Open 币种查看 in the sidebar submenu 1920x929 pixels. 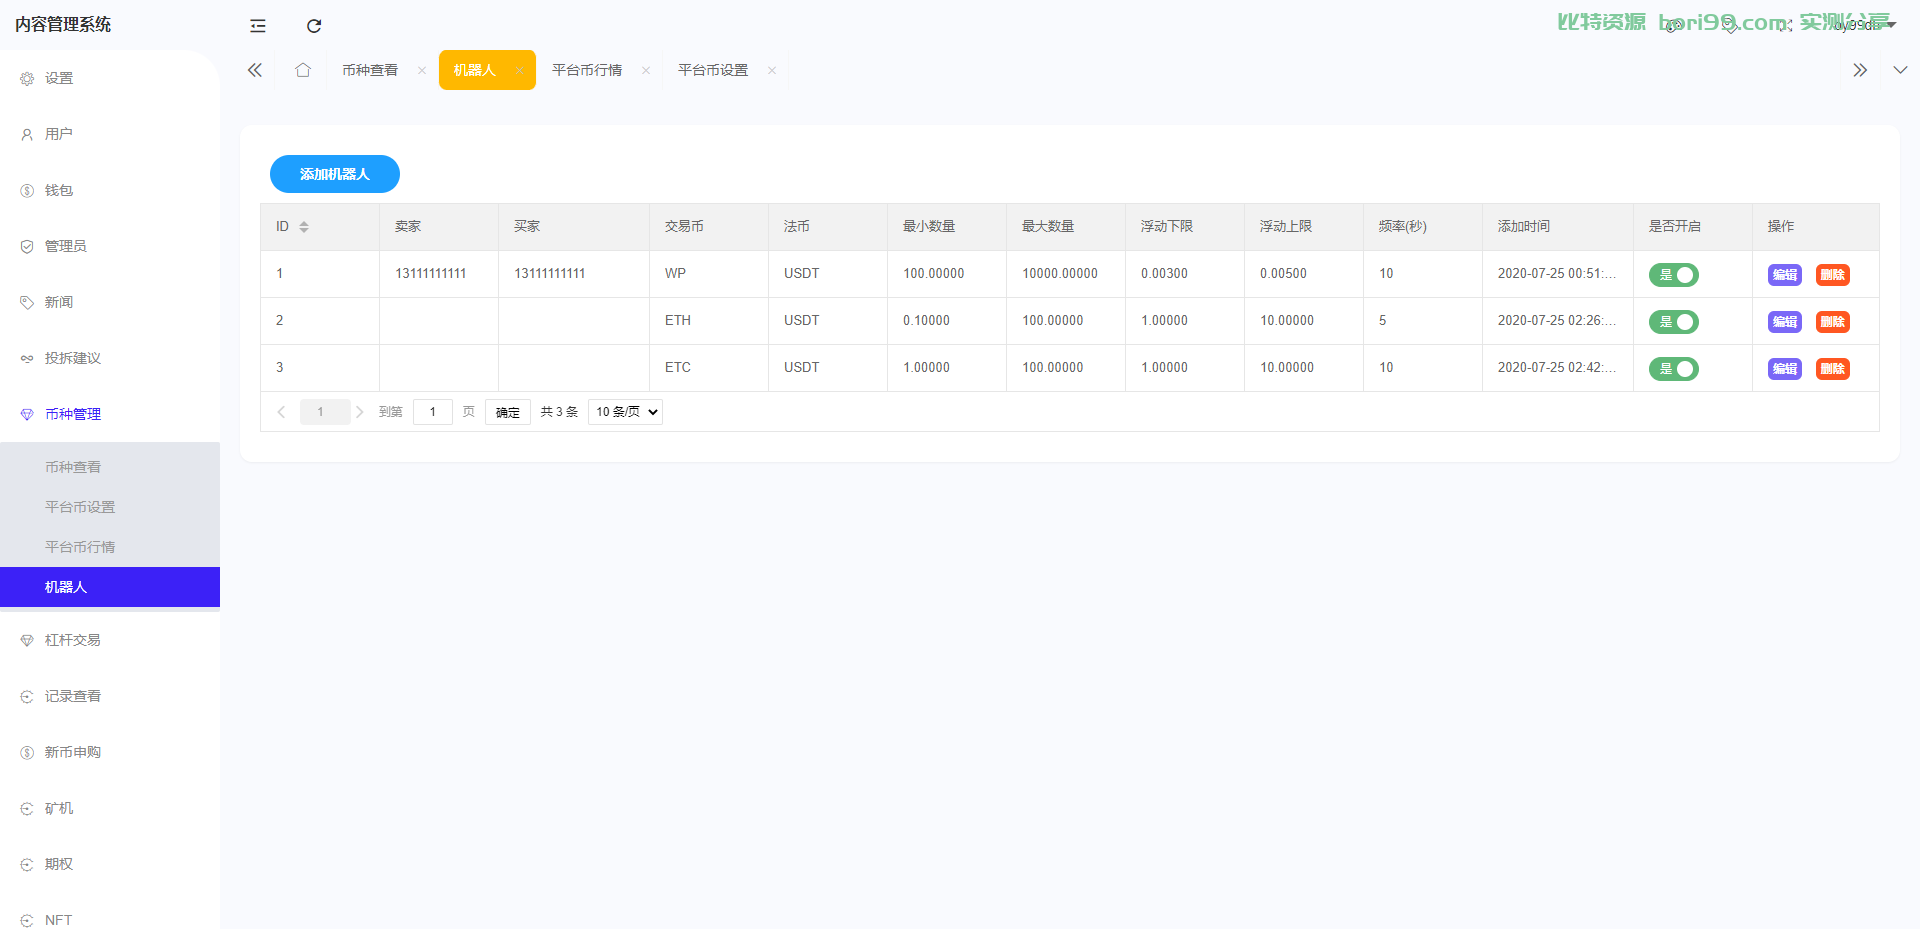(x=110, y=467)
